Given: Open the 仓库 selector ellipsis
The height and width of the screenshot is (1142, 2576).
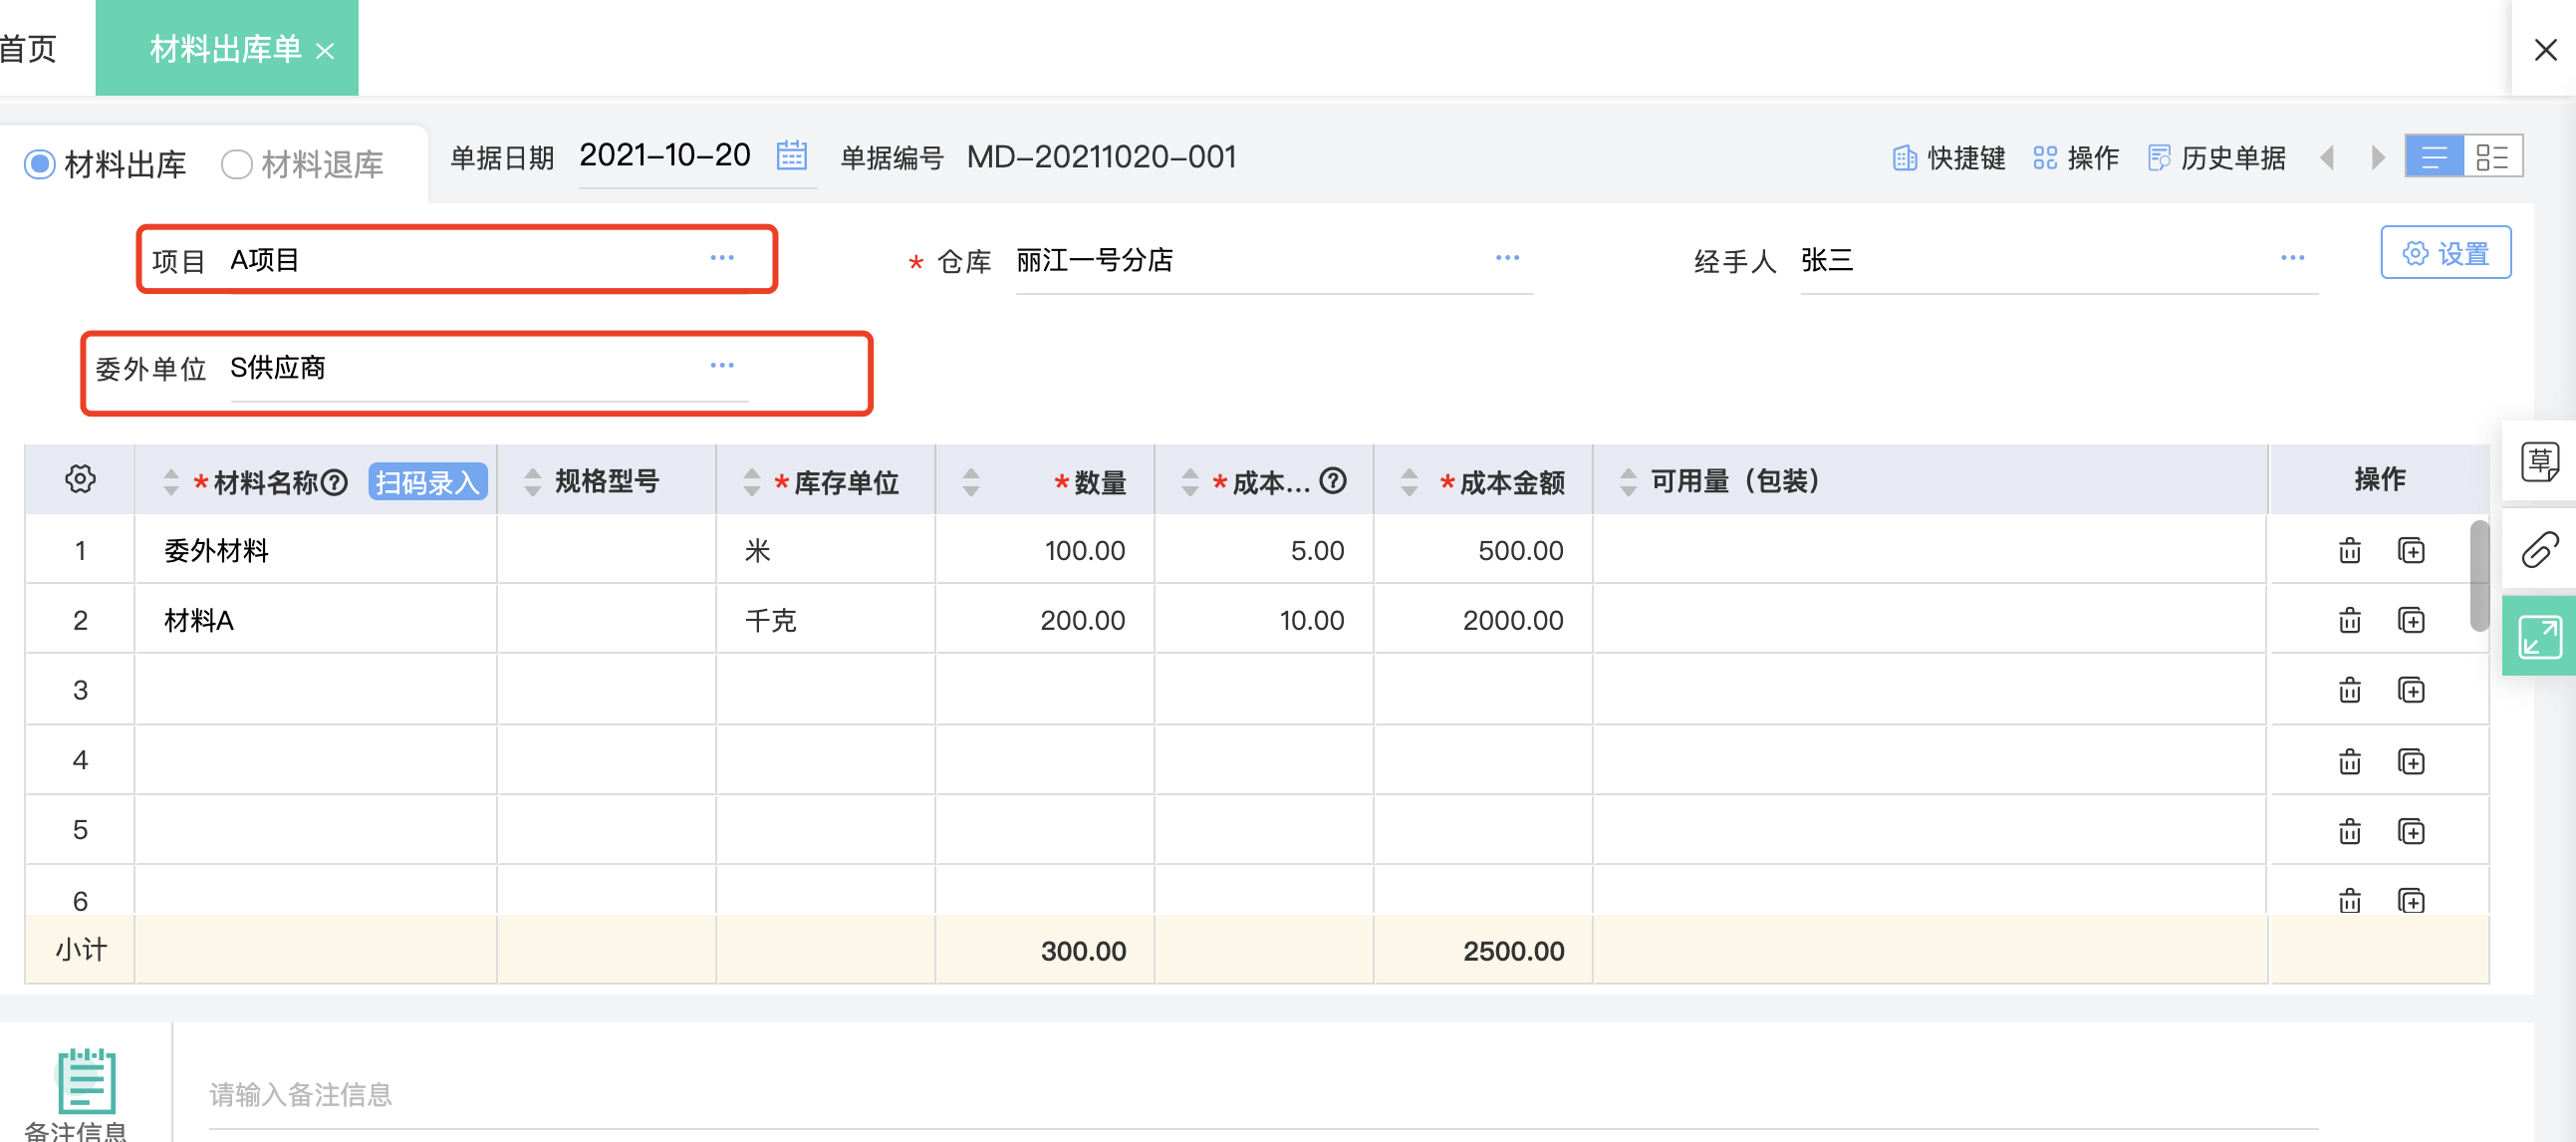Looking at the screenshot, I should tap(1507, 258).
